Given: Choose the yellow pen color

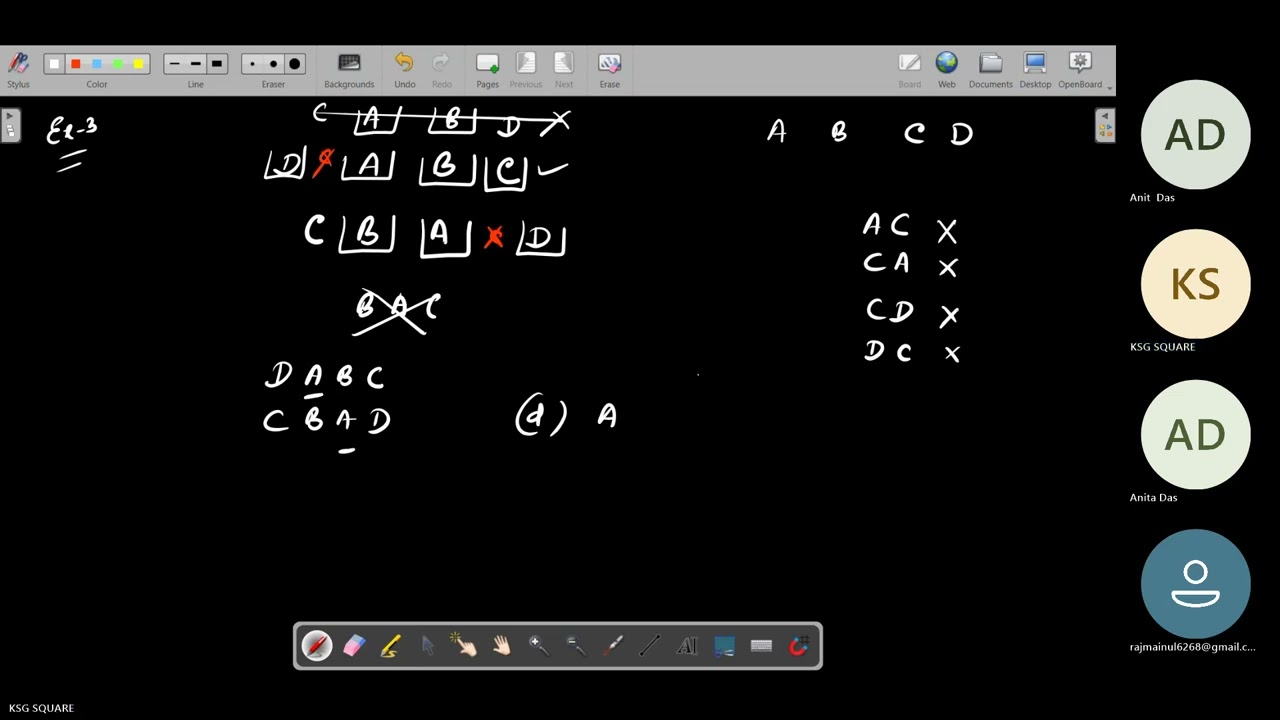Looking at the screenshot, I should 138,64.
